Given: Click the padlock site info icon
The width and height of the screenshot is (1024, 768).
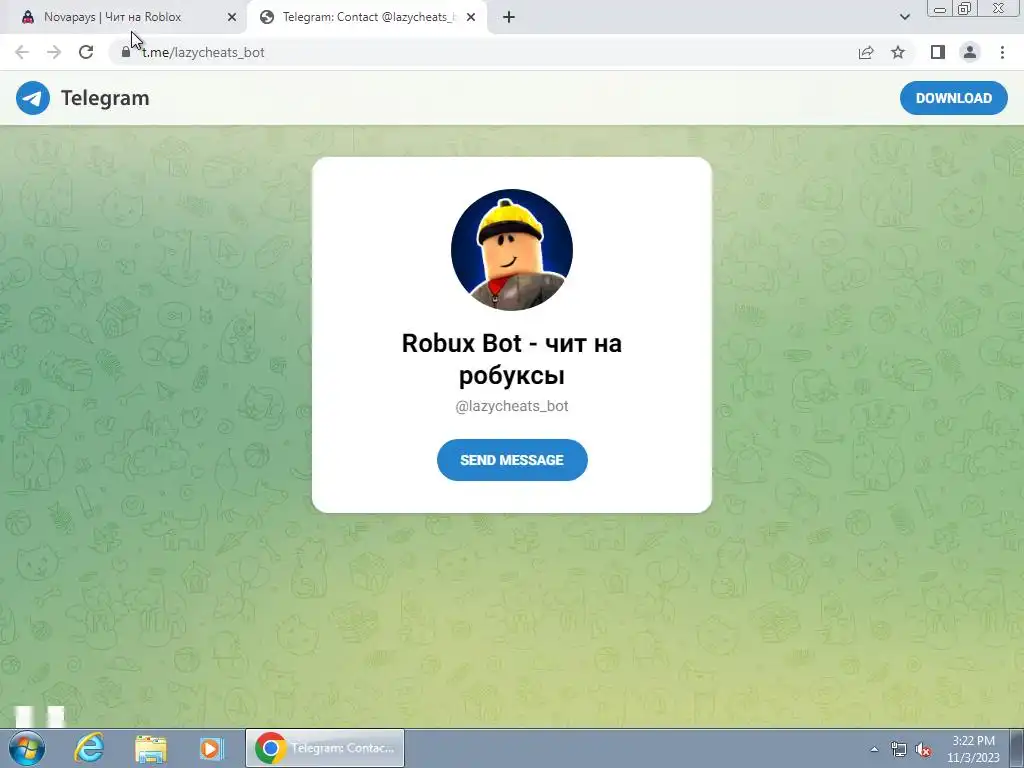Looking at the screenshot, I should [126, 52].
